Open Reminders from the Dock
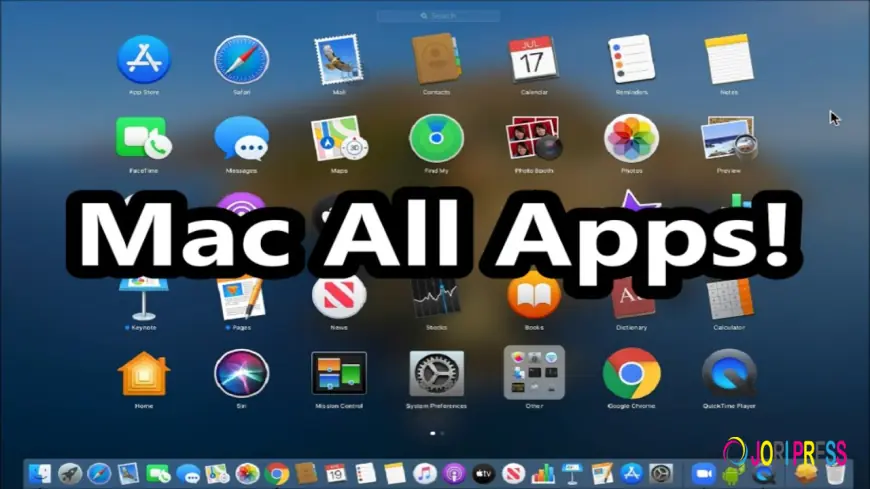 [366, 474]
